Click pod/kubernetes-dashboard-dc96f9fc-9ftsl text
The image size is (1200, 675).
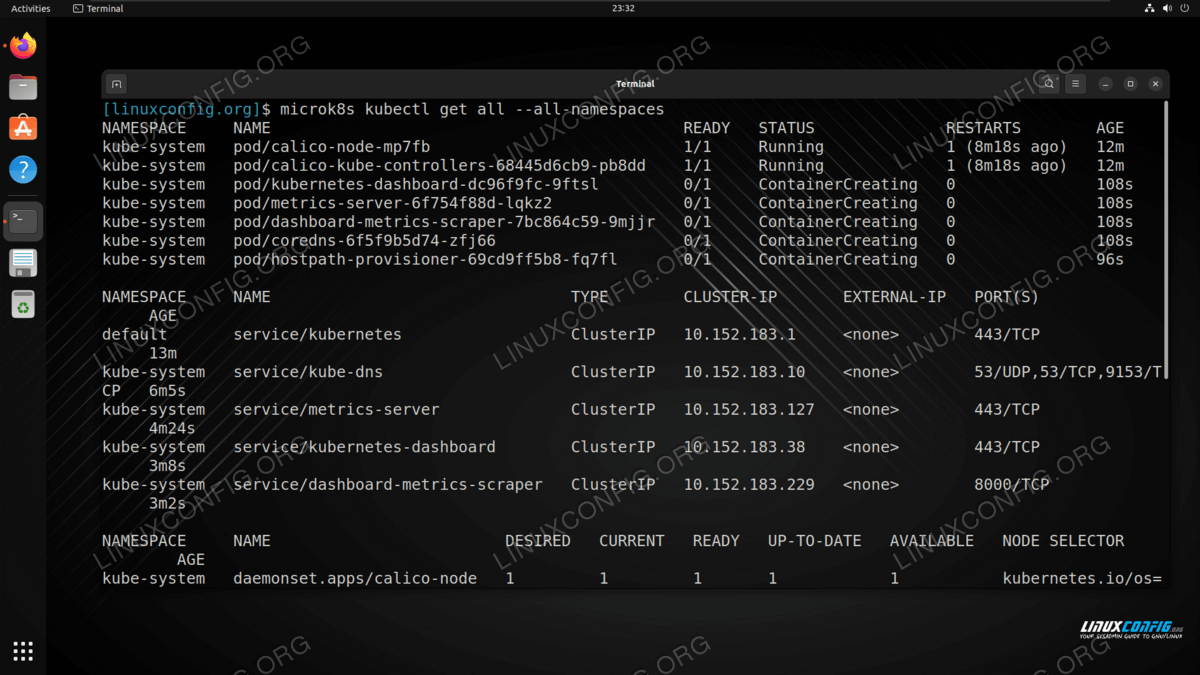click(x=416, y=184)
